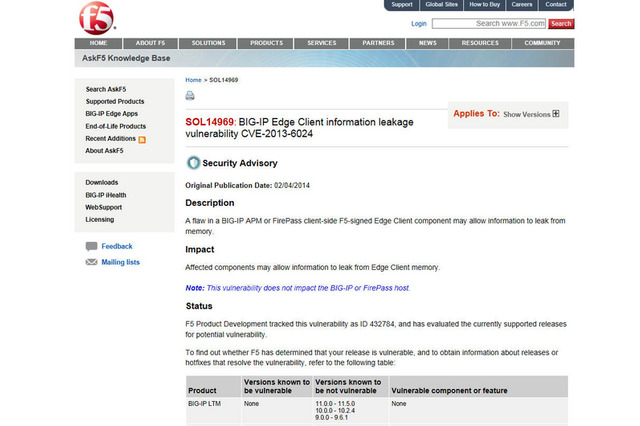Click the 11.0.0 - 11.5.0 version entry
Viewport: 640px width, 426px height.
coord(335,404)
